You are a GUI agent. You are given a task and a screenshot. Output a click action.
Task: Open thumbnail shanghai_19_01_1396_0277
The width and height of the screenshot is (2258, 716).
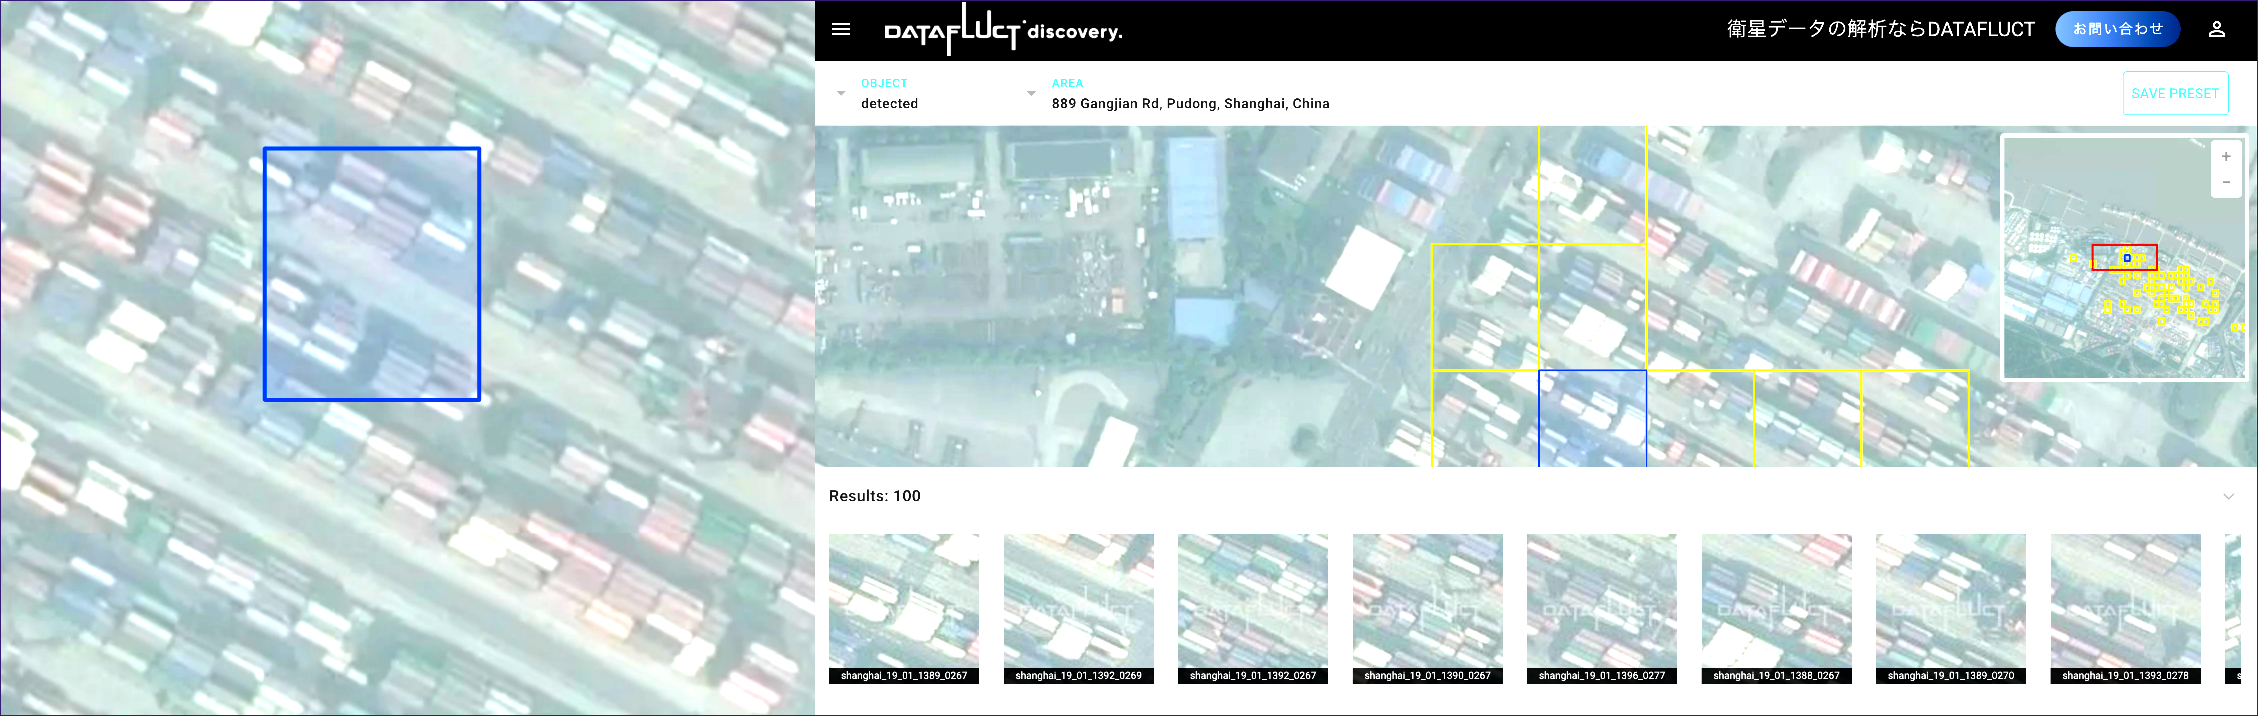(1602, 608)
